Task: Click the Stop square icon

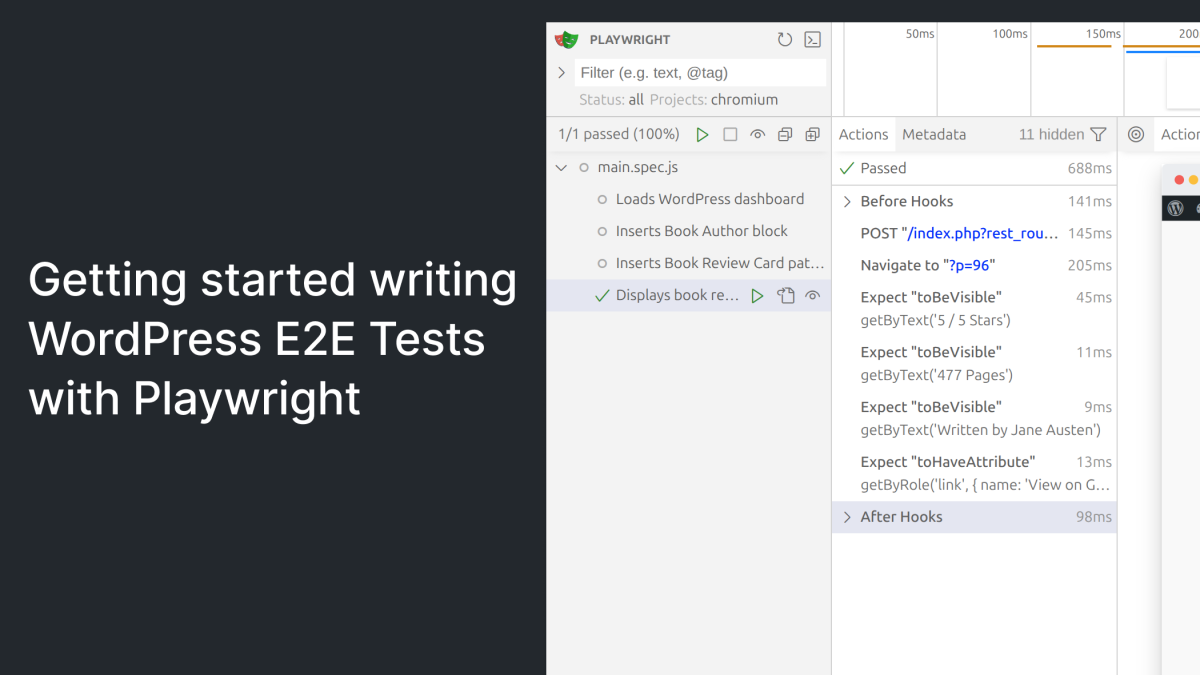Action: pyautogui.click(x=730, y=134)
